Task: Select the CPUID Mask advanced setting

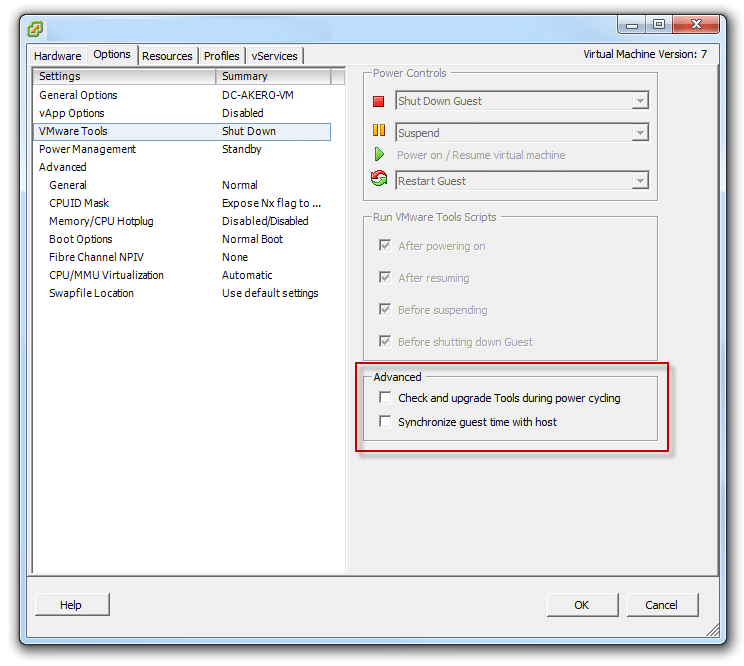Action: [79, 203]
